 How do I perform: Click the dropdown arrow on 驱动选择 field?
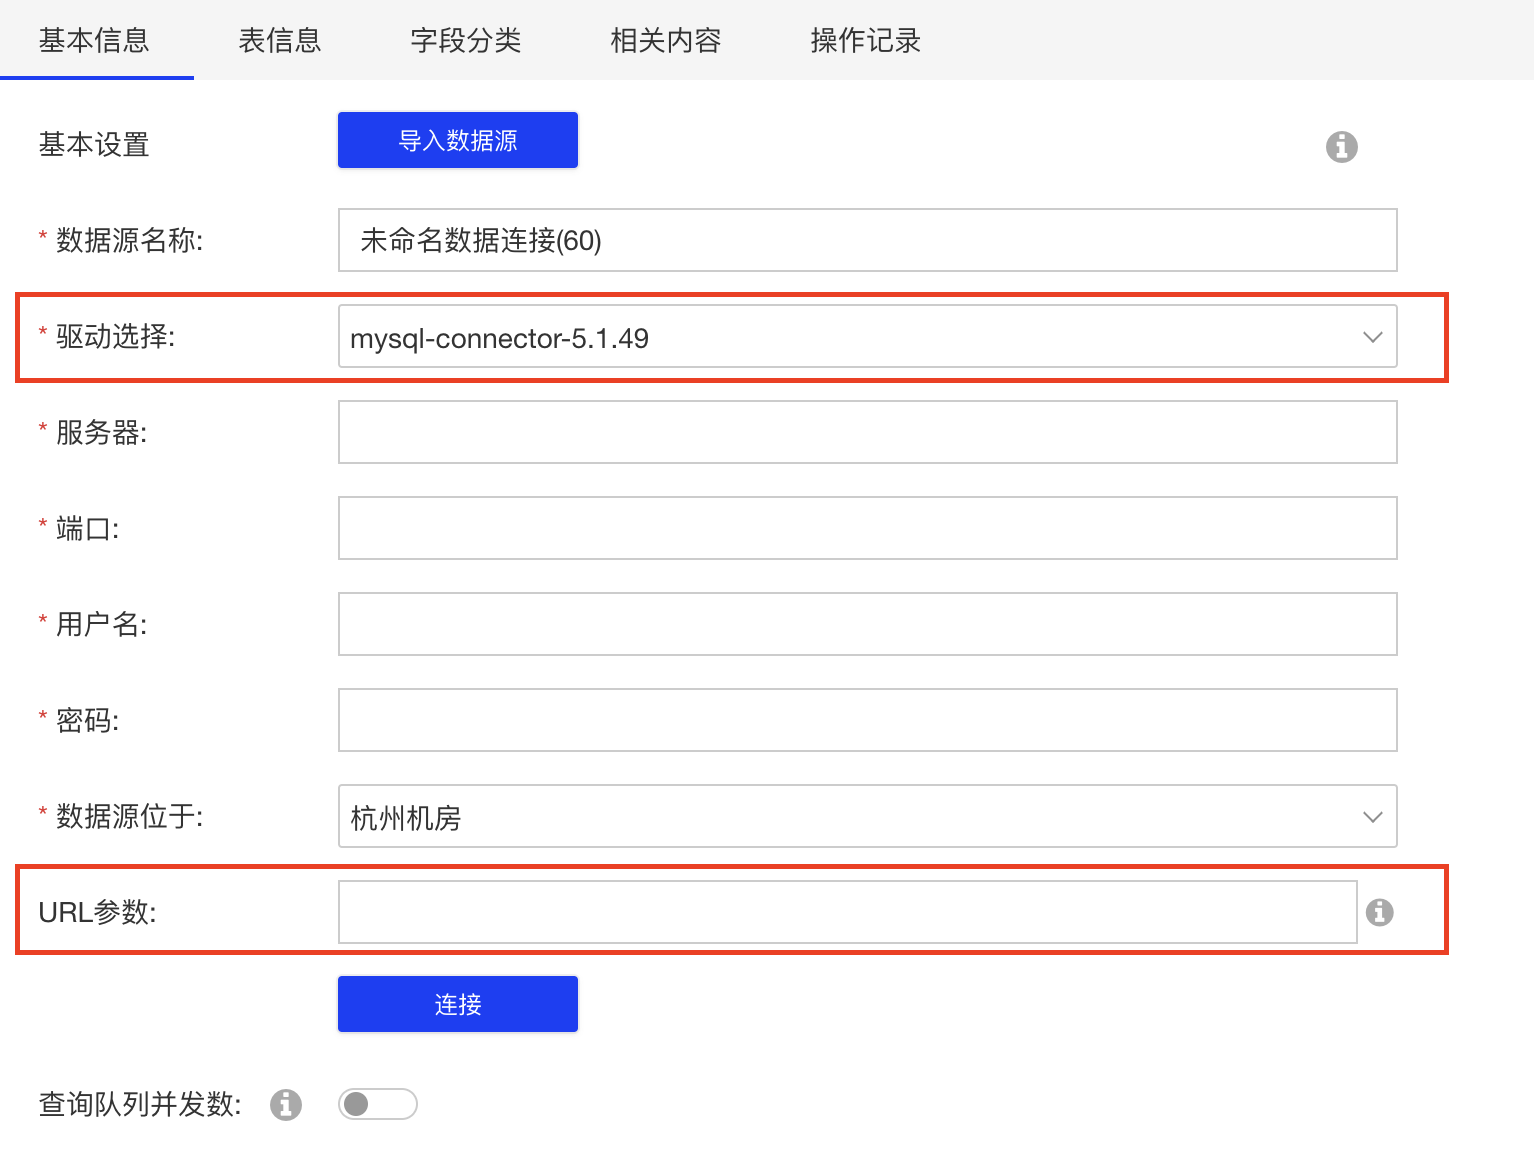(x=1371, y=337)
